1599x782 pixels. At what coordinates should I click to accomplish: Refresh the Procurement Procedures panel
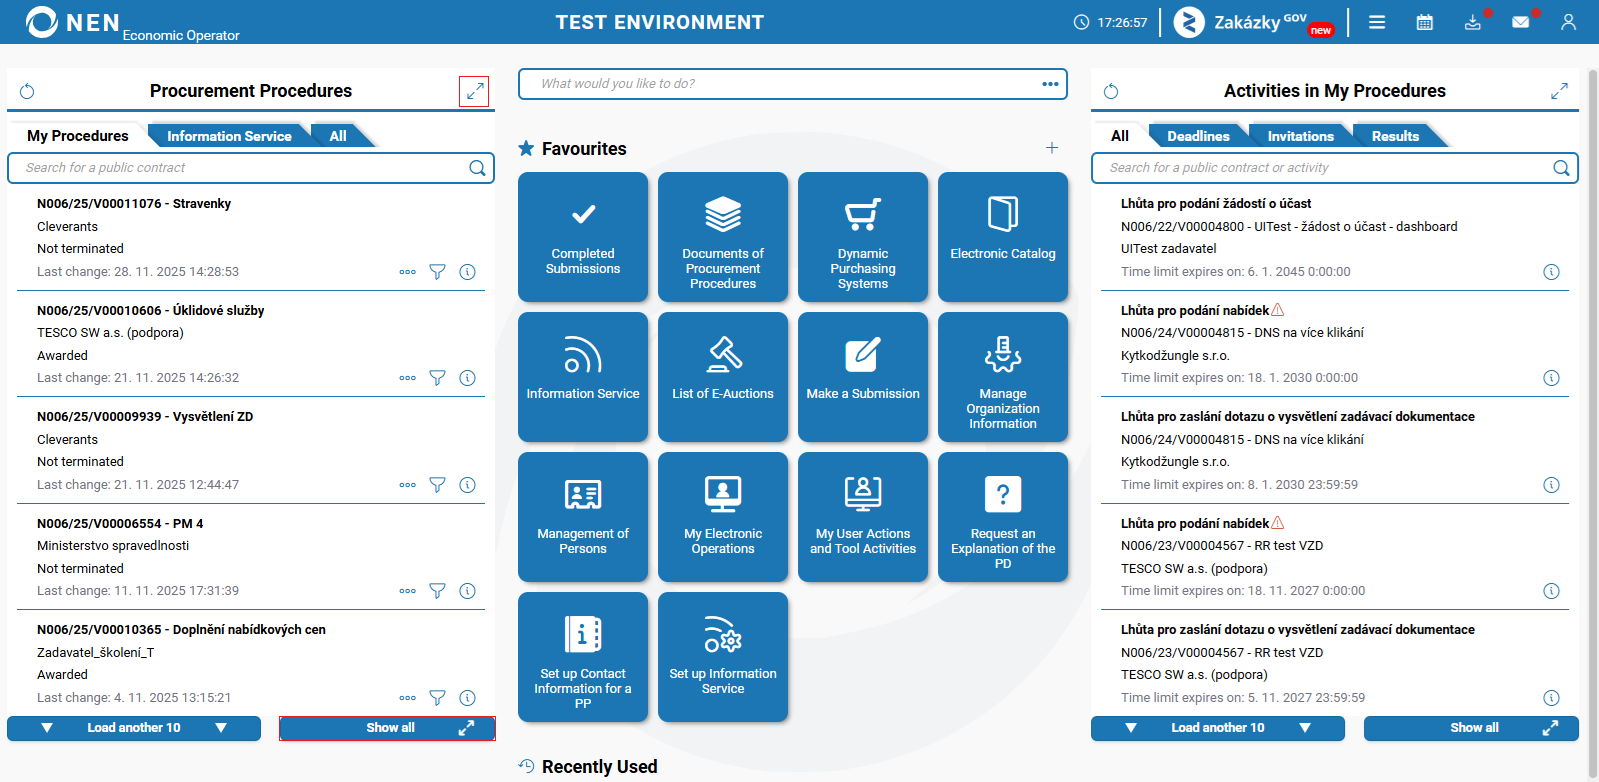(x=27, y=91)
